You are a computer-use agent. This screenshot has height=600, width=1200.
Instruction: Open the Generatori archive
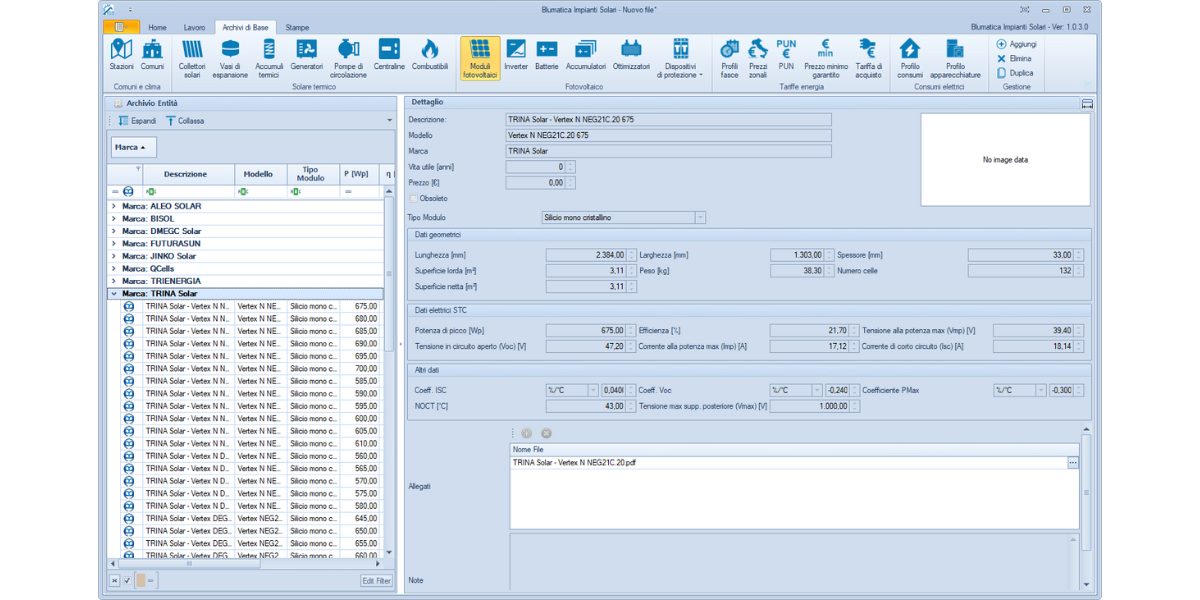pyautogui.click(x=307, y=57)
